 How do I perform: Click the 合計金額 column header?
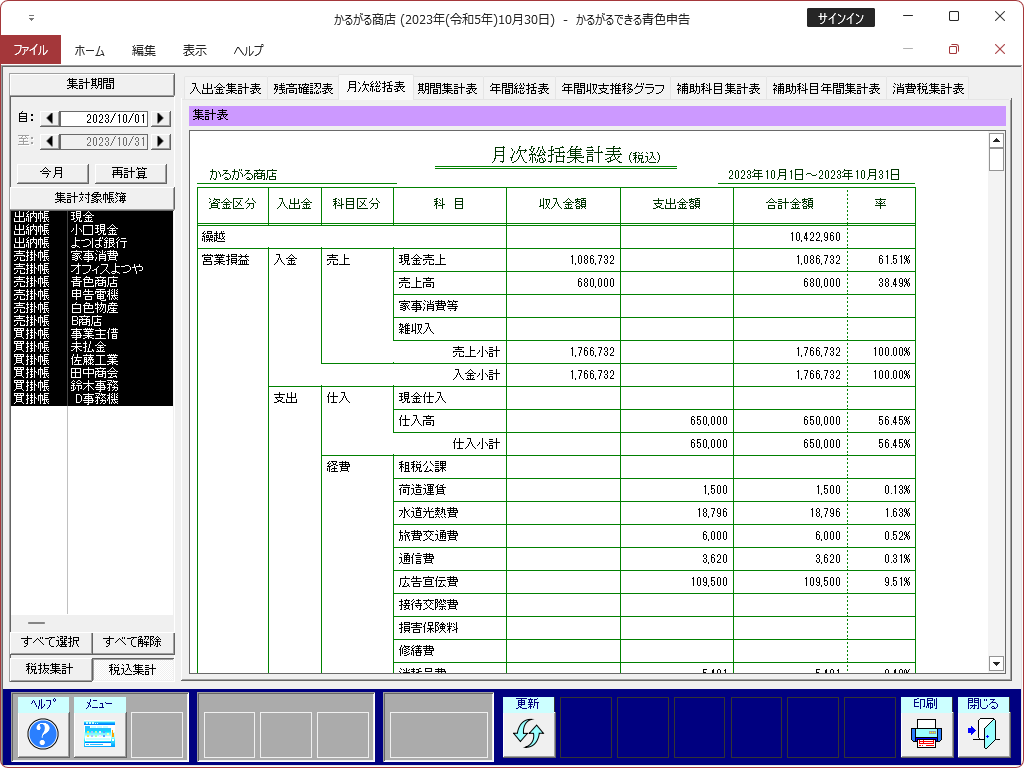point(790,204)
